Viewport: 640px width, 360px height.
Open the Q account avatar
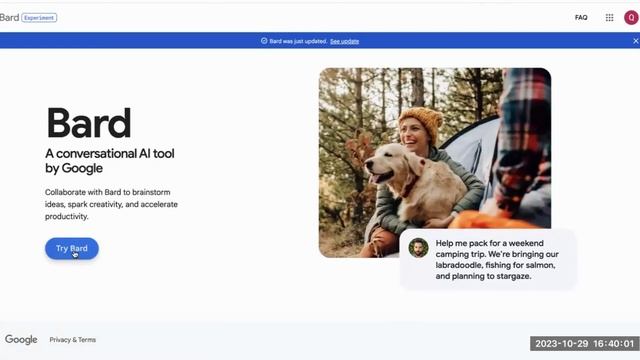click(x=631, y=18)
